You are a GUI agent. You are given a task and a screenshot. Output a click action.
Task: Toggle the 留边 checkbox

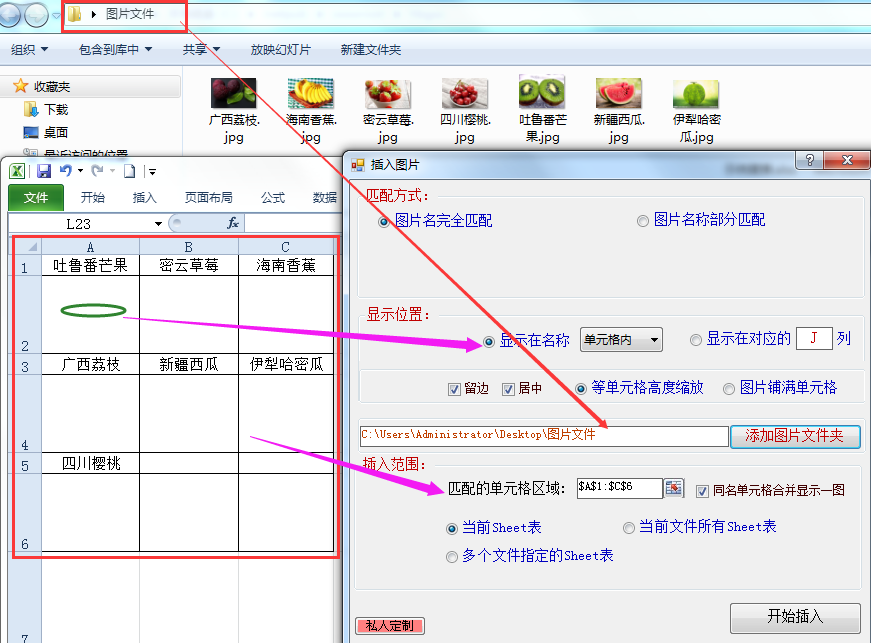pos(455,389)
